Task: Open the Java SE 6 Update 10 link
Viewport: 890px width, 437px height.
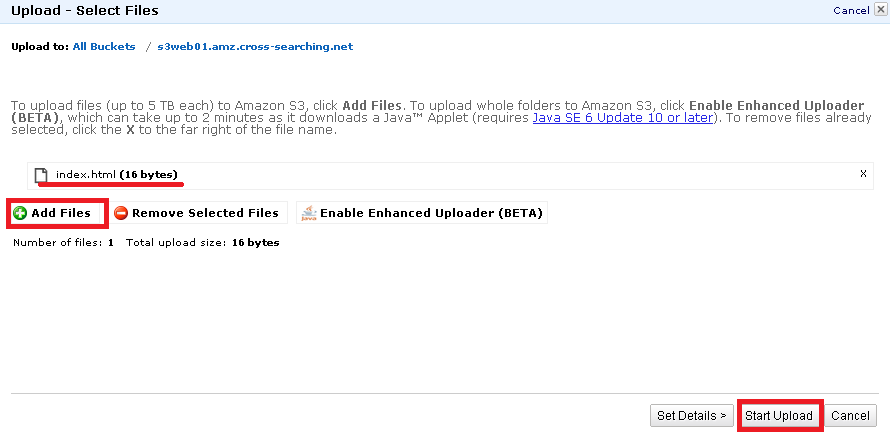Action: tap(623, 117)
